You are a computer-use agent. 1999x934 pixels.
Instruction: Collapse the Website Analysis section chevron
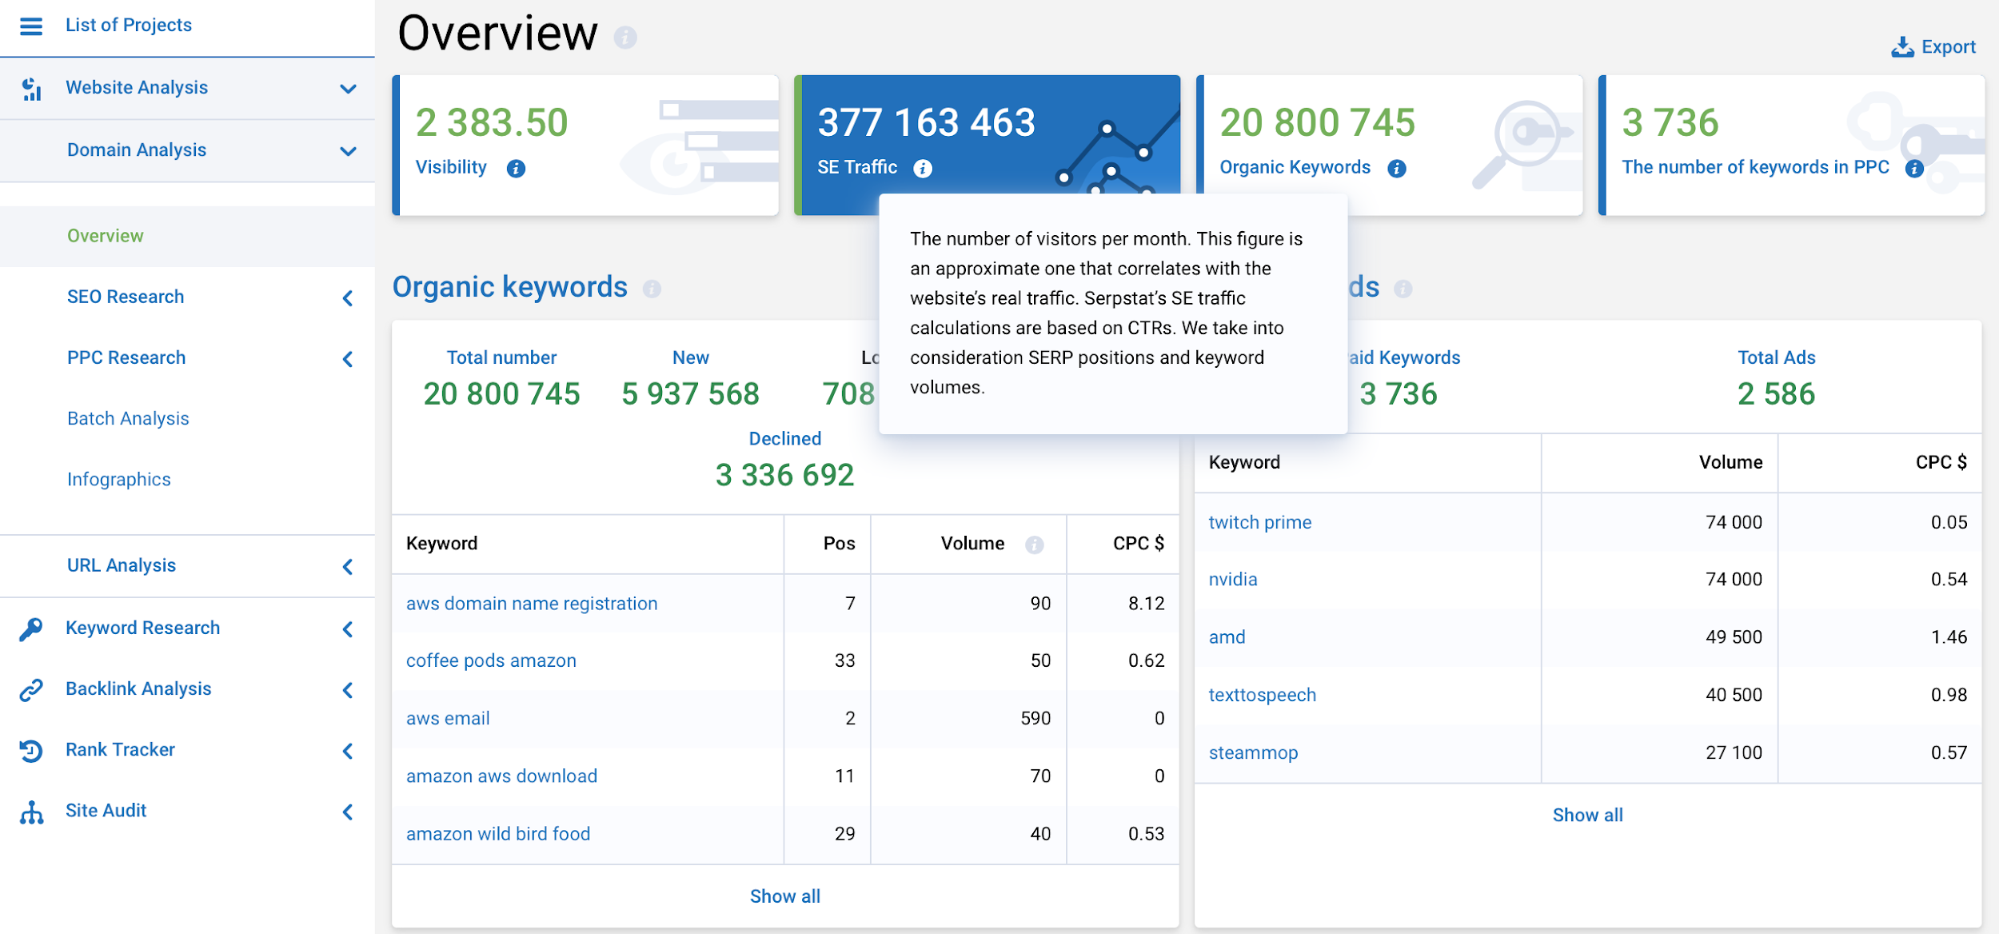(x=348, y=89)
